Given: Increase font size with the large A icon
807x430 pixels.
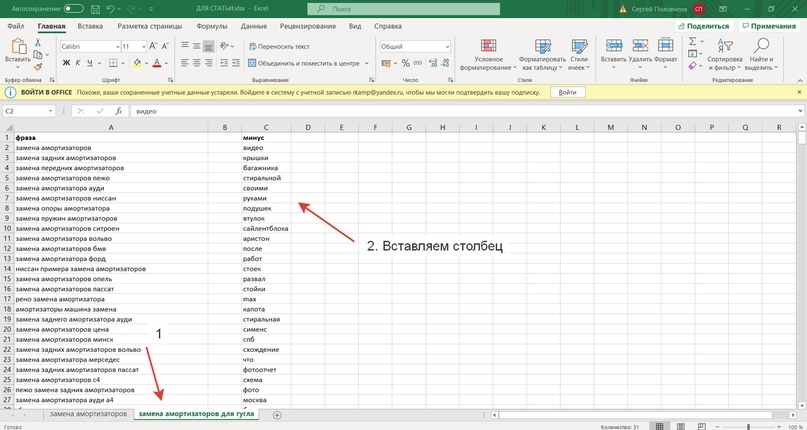Looking at the screenshot, I should point(153,46).
